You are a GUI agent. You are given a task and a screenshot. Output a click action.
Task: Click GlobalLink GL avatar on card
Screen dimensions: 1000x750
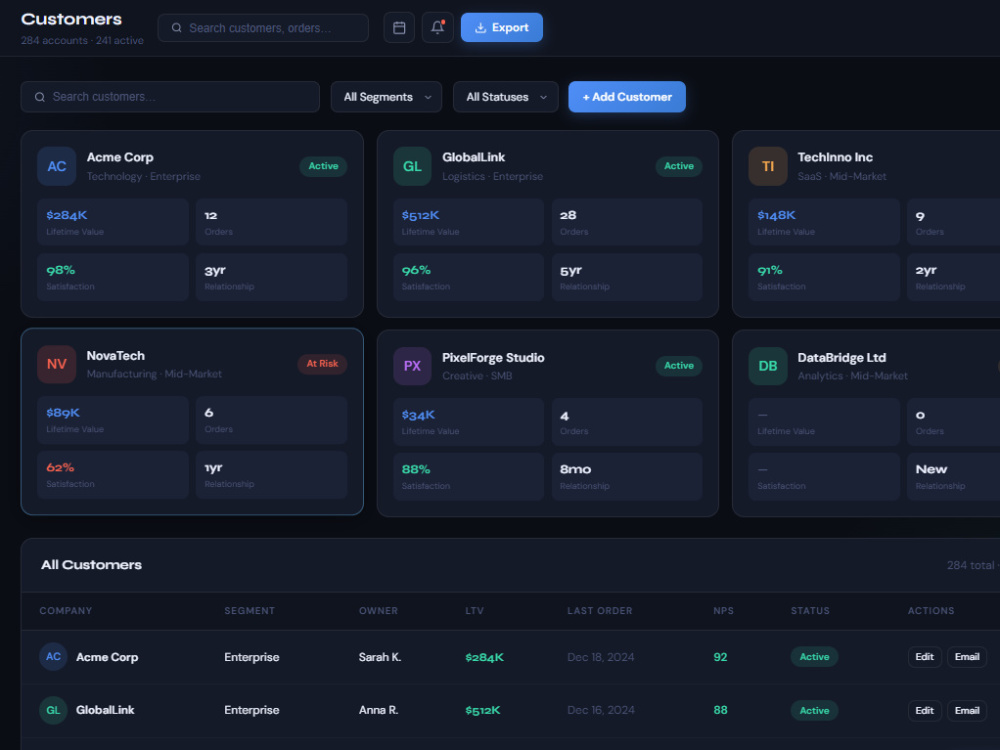412,166
